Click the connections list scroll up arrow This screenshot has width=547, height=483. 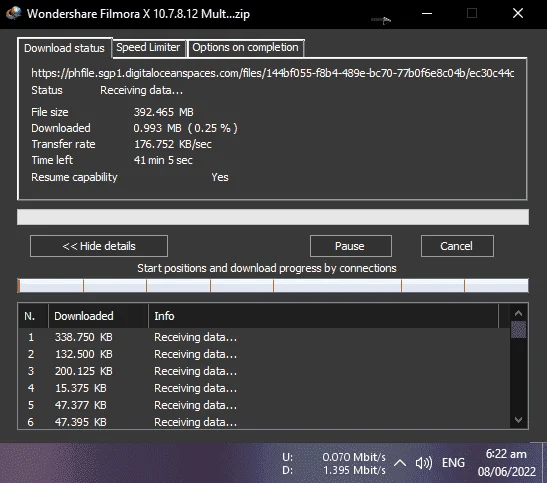click(x=518, y=313)
